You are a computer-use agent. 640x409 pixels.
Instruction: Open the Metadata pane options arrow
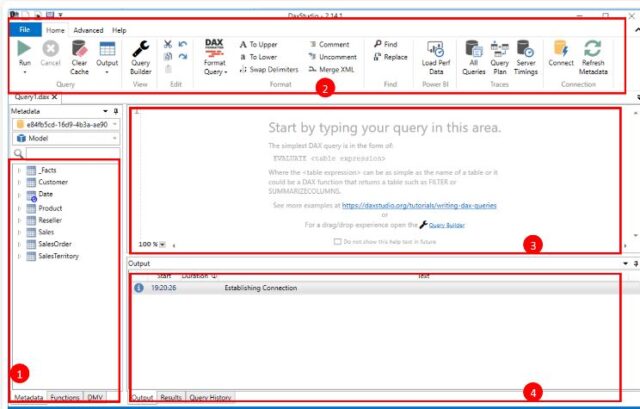pos(105,111)
